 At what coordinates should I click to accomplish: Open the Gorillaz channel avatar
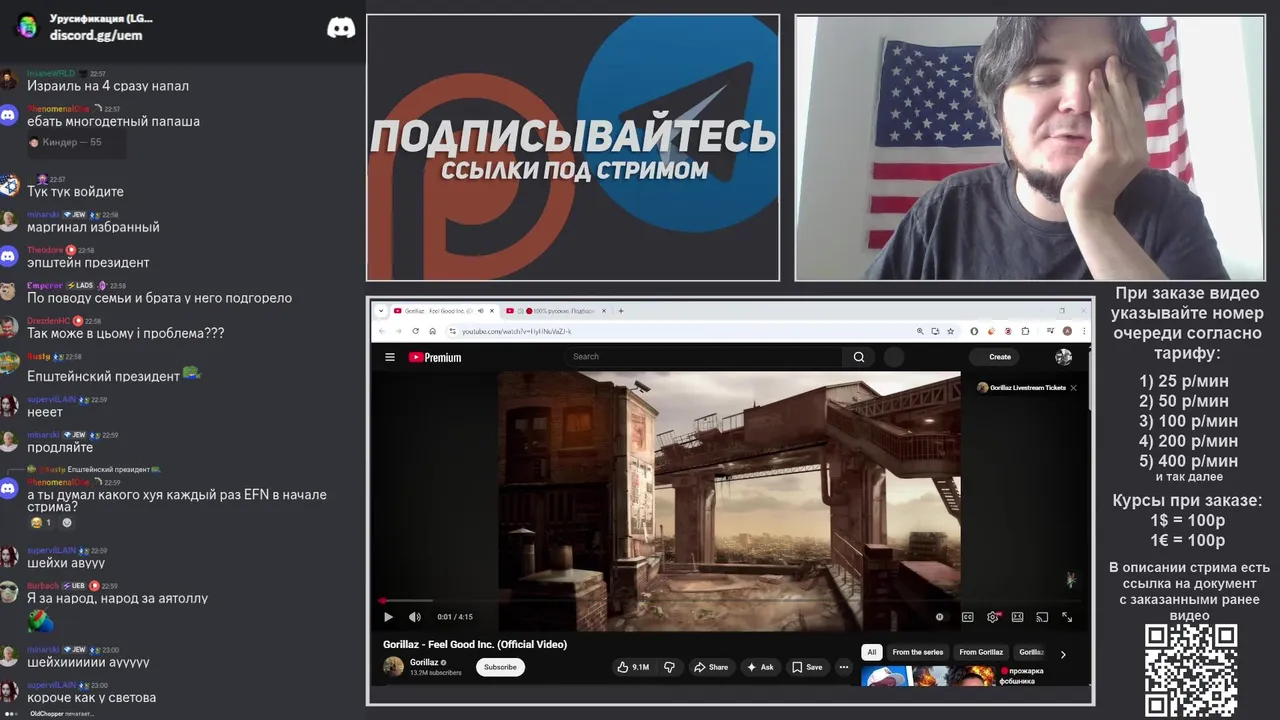[394, 666]
